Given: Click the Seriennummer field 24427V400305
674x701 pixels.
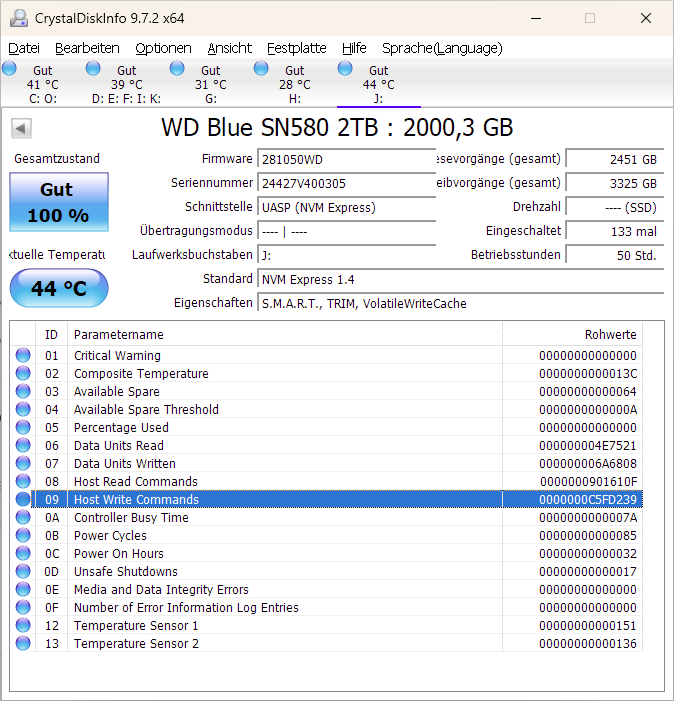Looking at the screenshot, I should 346,183.
